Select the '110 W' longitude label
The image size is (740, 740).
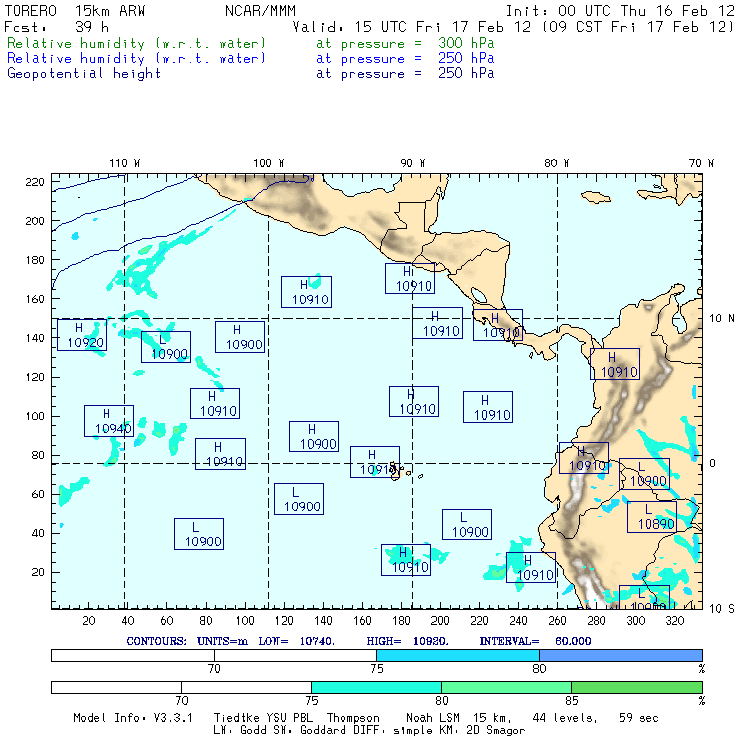pyautogui.click(x=125, y=163)
